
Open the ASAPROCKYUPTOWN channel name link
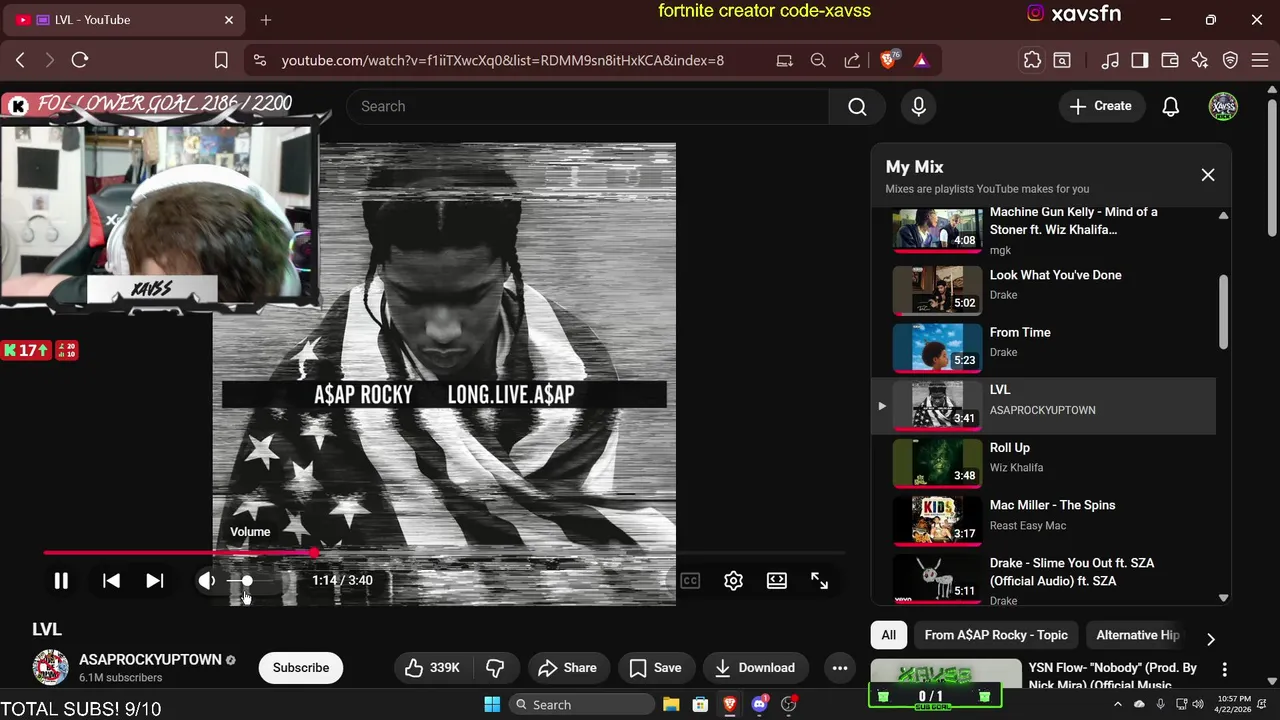click(150, 660)
